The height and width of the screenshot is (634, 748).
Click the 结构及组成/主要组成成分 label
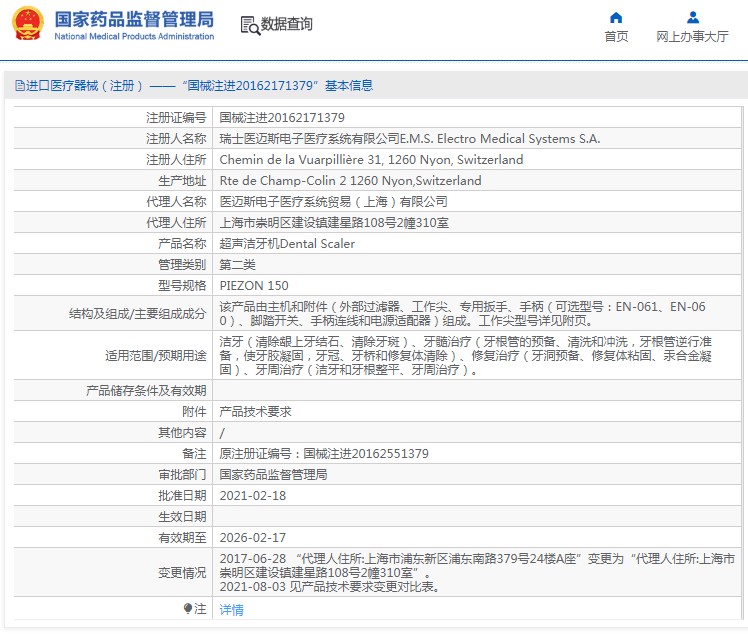click(137, 313)
